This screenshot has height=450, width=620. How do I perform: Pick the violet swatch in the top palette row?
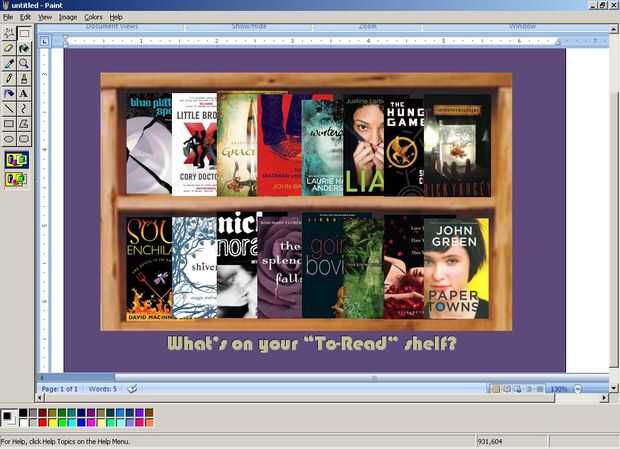click(x=140, y=412)
